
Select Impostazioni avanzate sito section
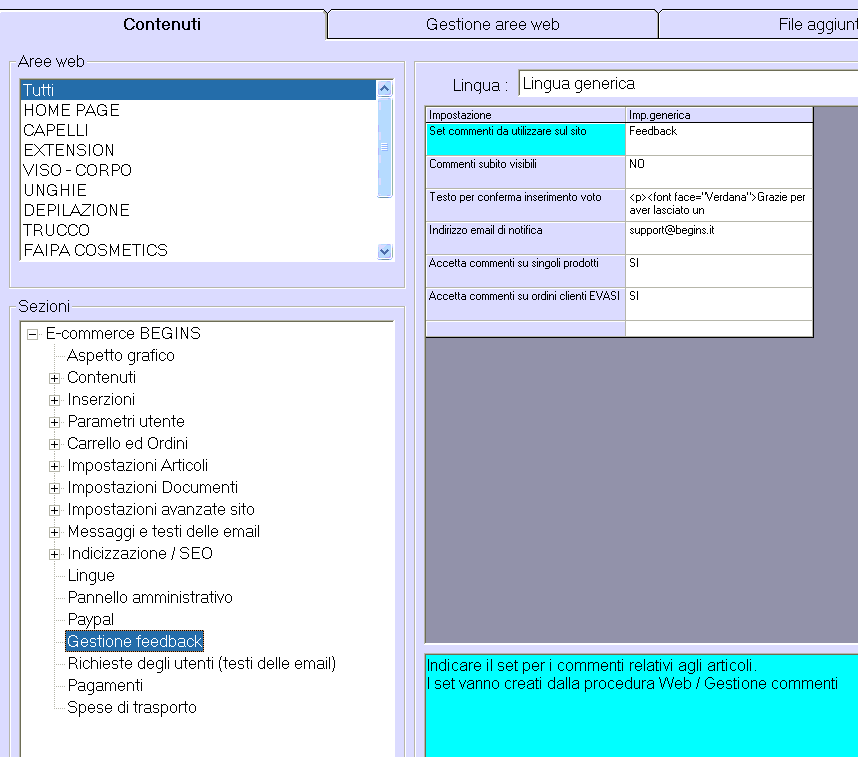(x=161, y=510)
